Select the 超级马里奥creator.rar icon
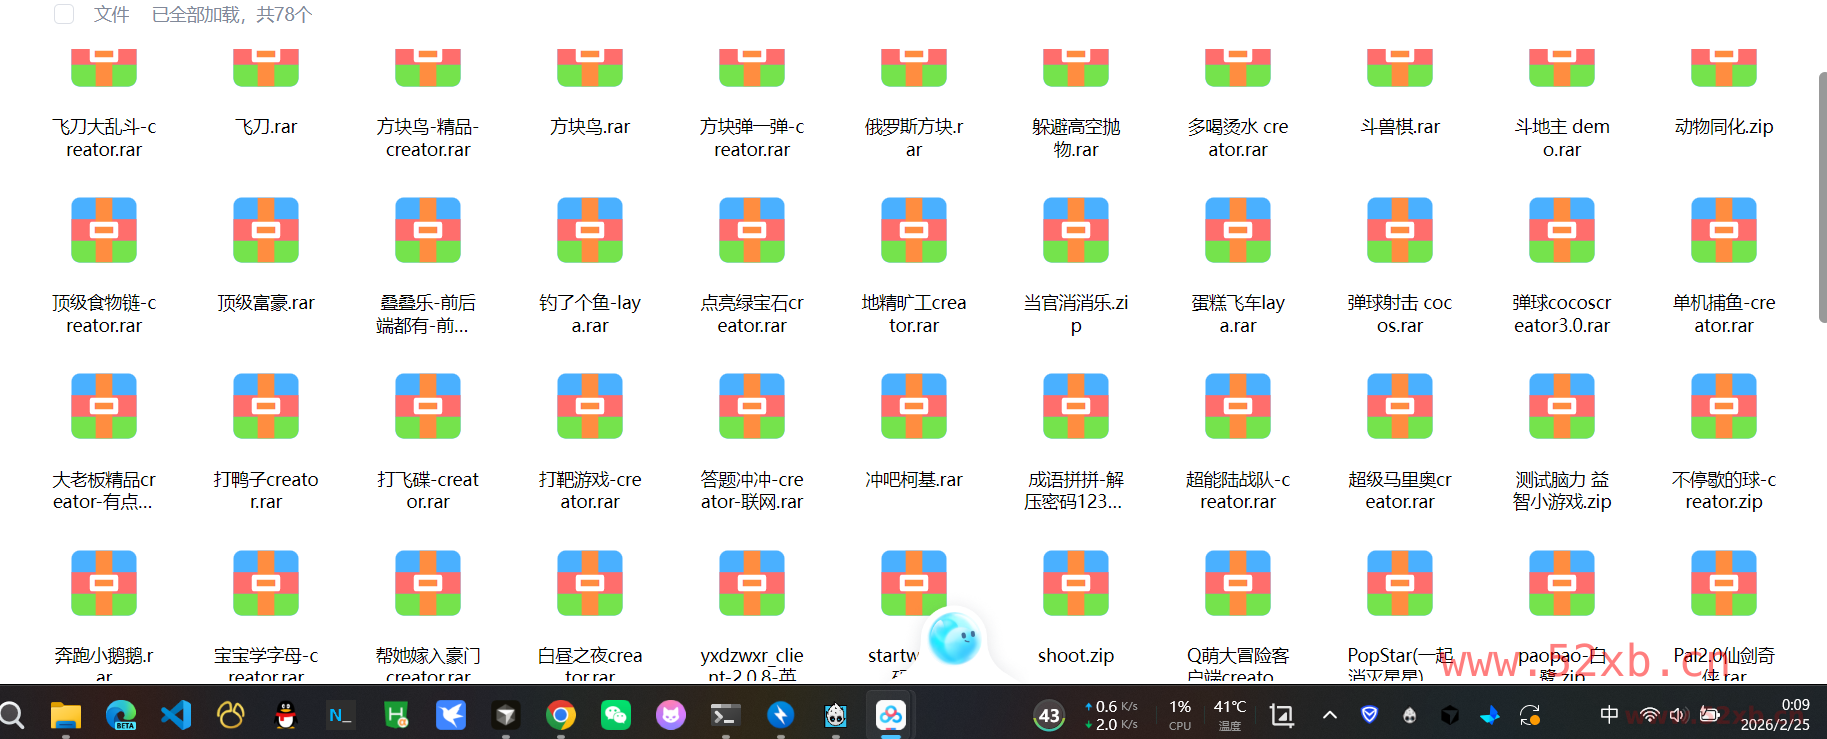 [x=1400, y=406]
